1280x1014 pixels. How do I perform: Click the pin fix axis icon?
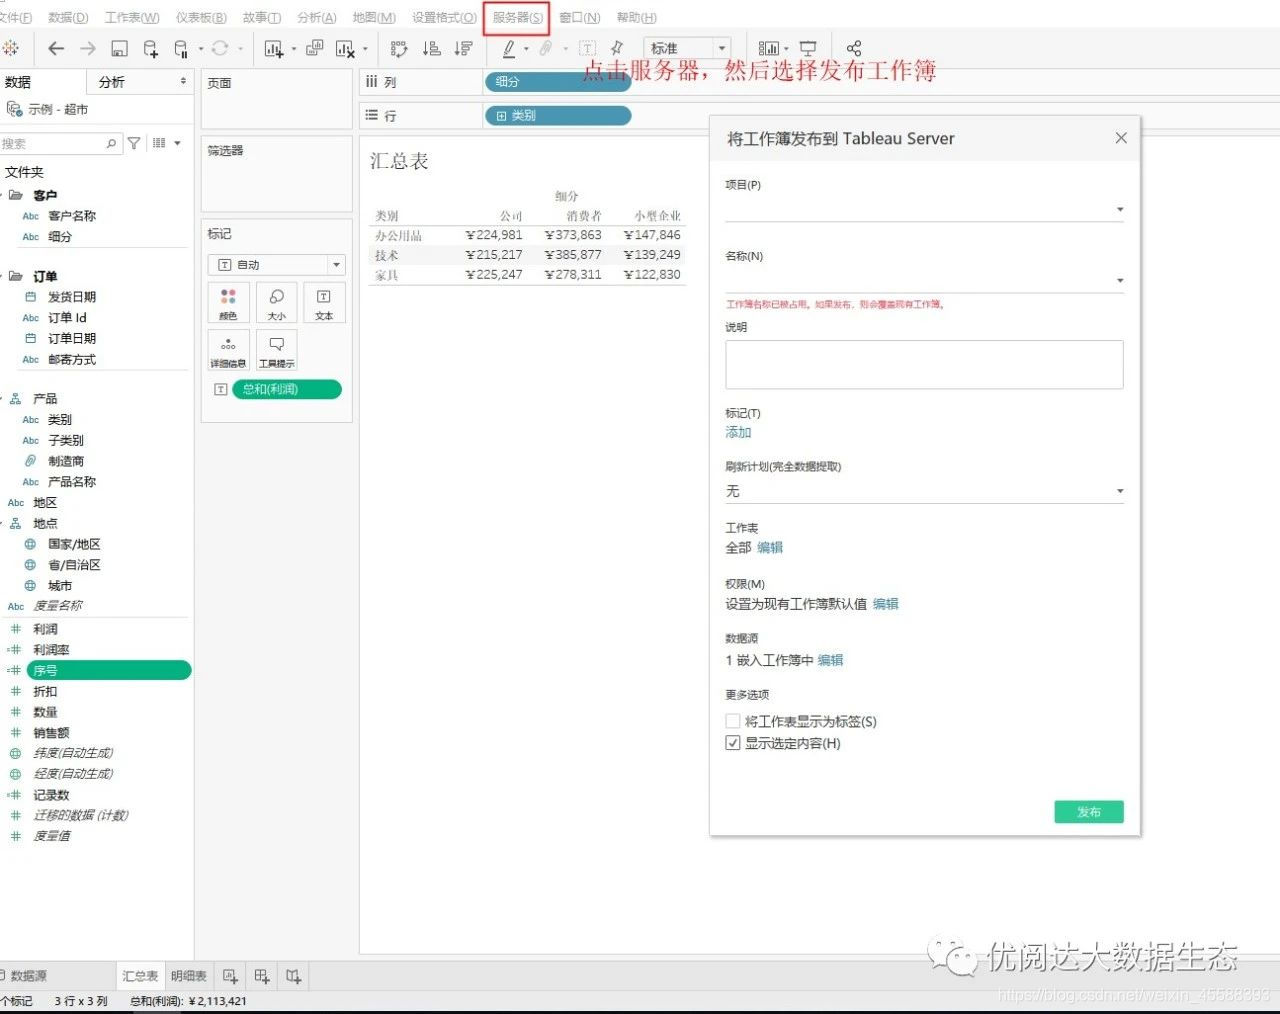pos(617,48)
